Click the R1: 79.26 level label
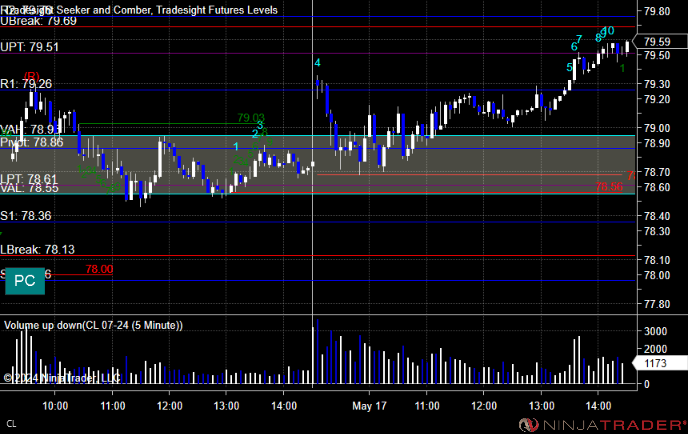Image resolution: width=688 pixels, height=434 pixels. (x=26, y=83)
